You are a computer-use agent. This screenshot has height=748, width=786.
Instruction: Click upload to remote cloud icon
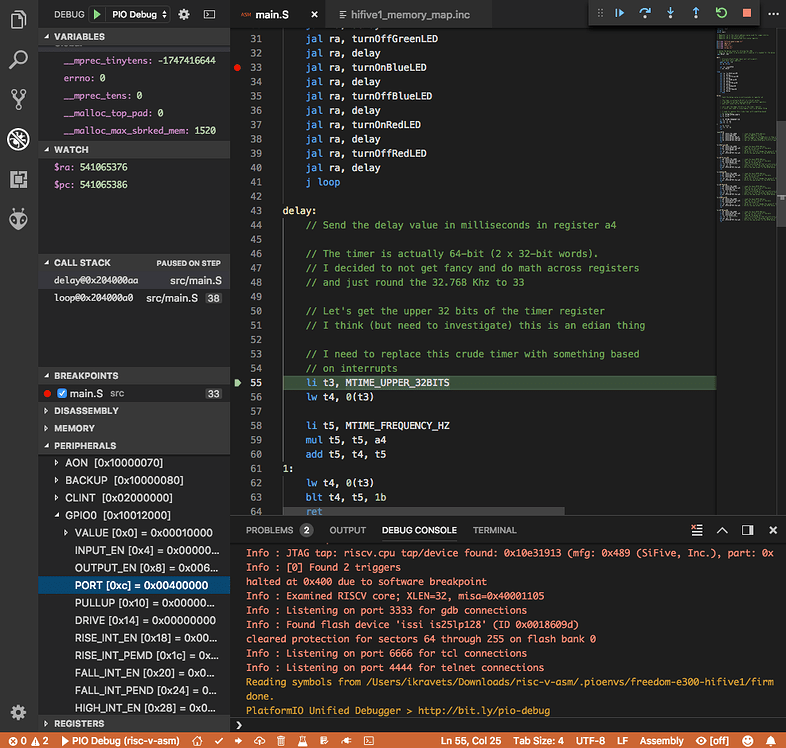point(260,740)
